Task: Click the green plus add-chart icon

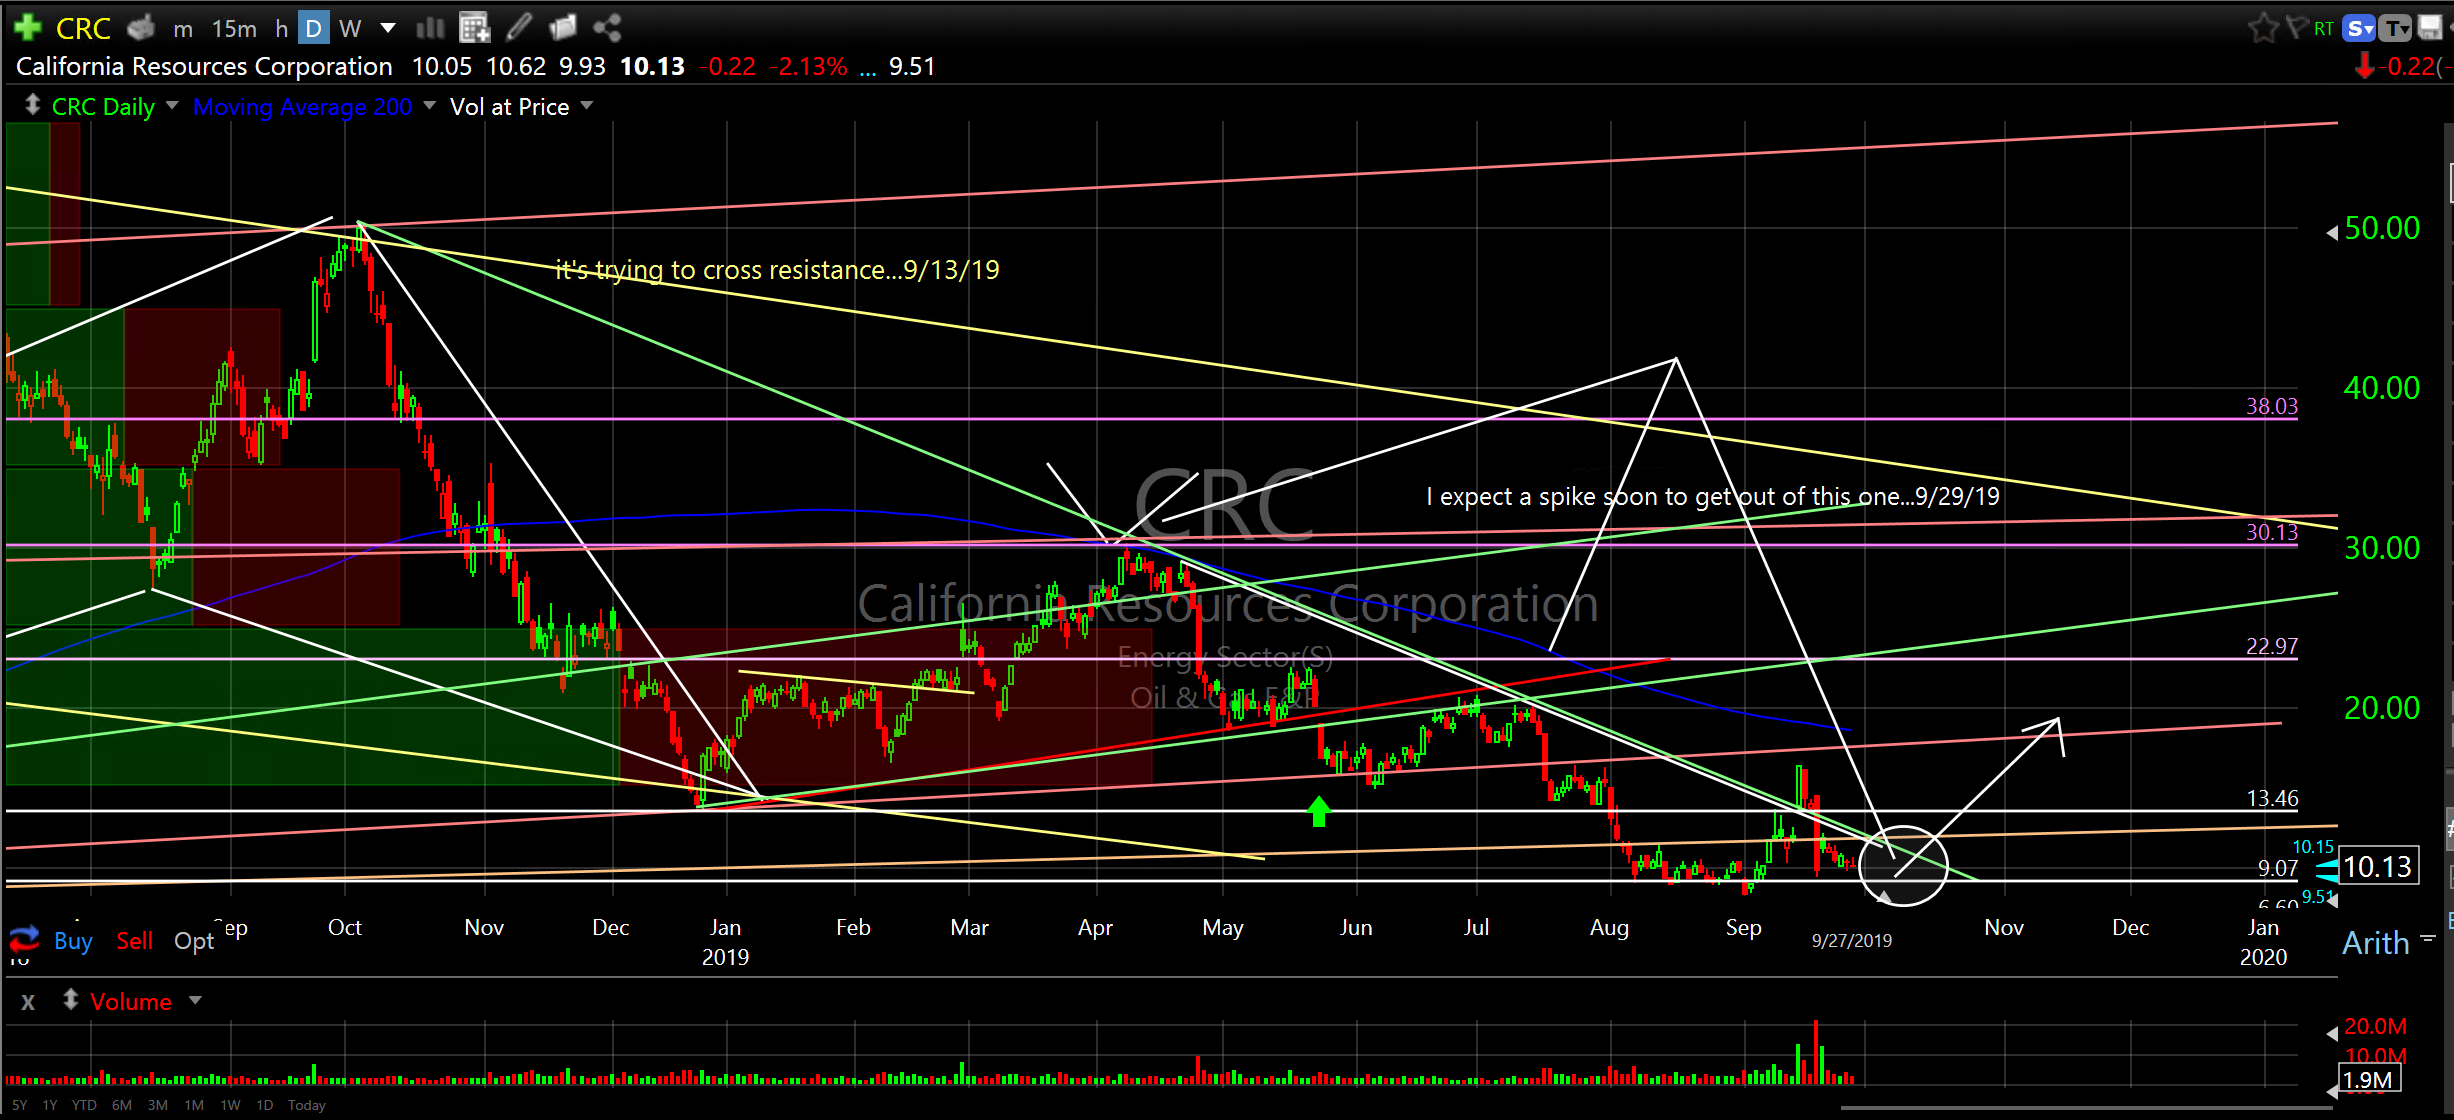Action: pos(27,27)
